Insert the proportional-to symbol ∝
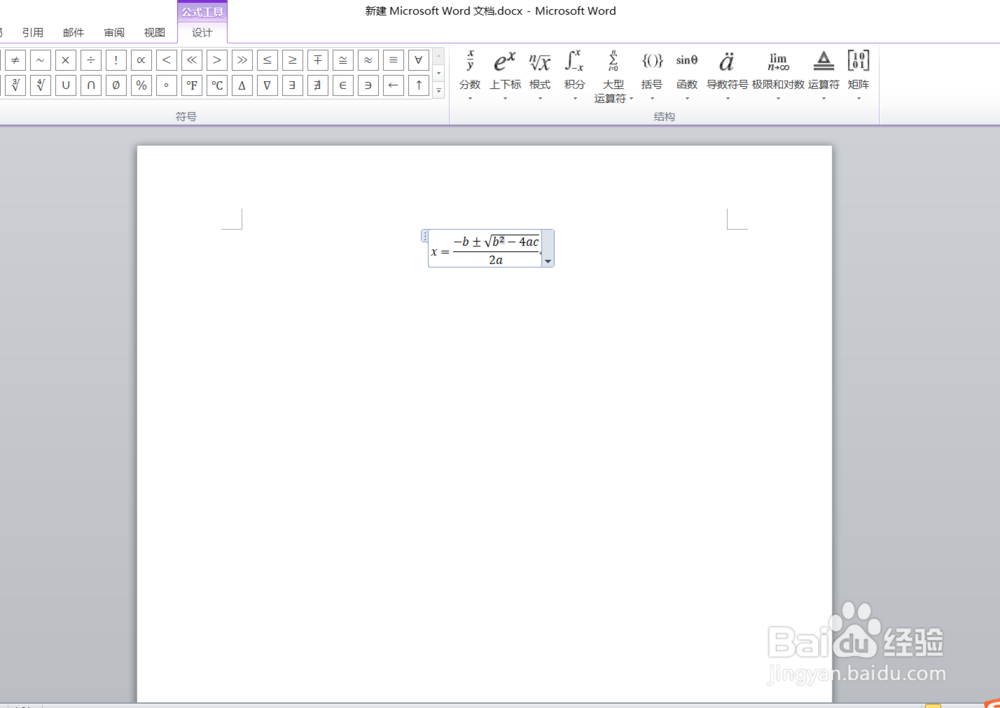The width and height of the screenshot is (1000, 708). coord(141,61)
